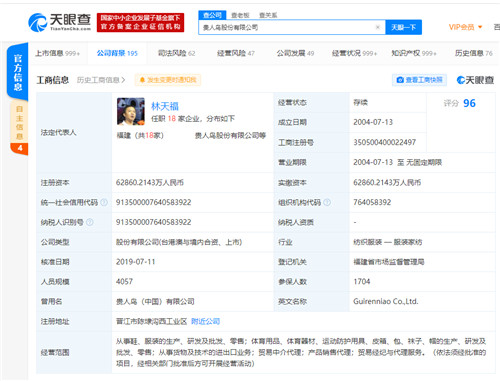The image size is (500, 381).
Task: Open the 经营风险 47 tab
Action: click(236, 53)
